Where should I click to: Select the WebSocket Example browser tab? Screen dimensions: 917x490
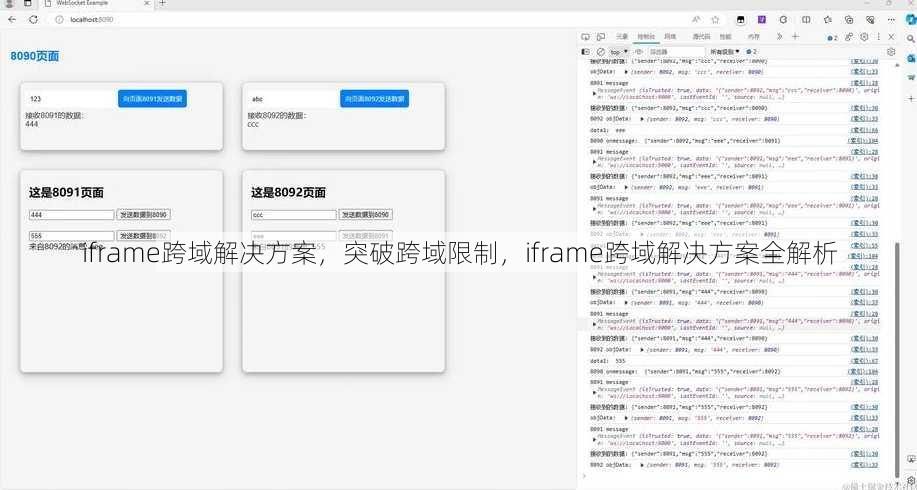pyautogui.click(x=96, y=4)
